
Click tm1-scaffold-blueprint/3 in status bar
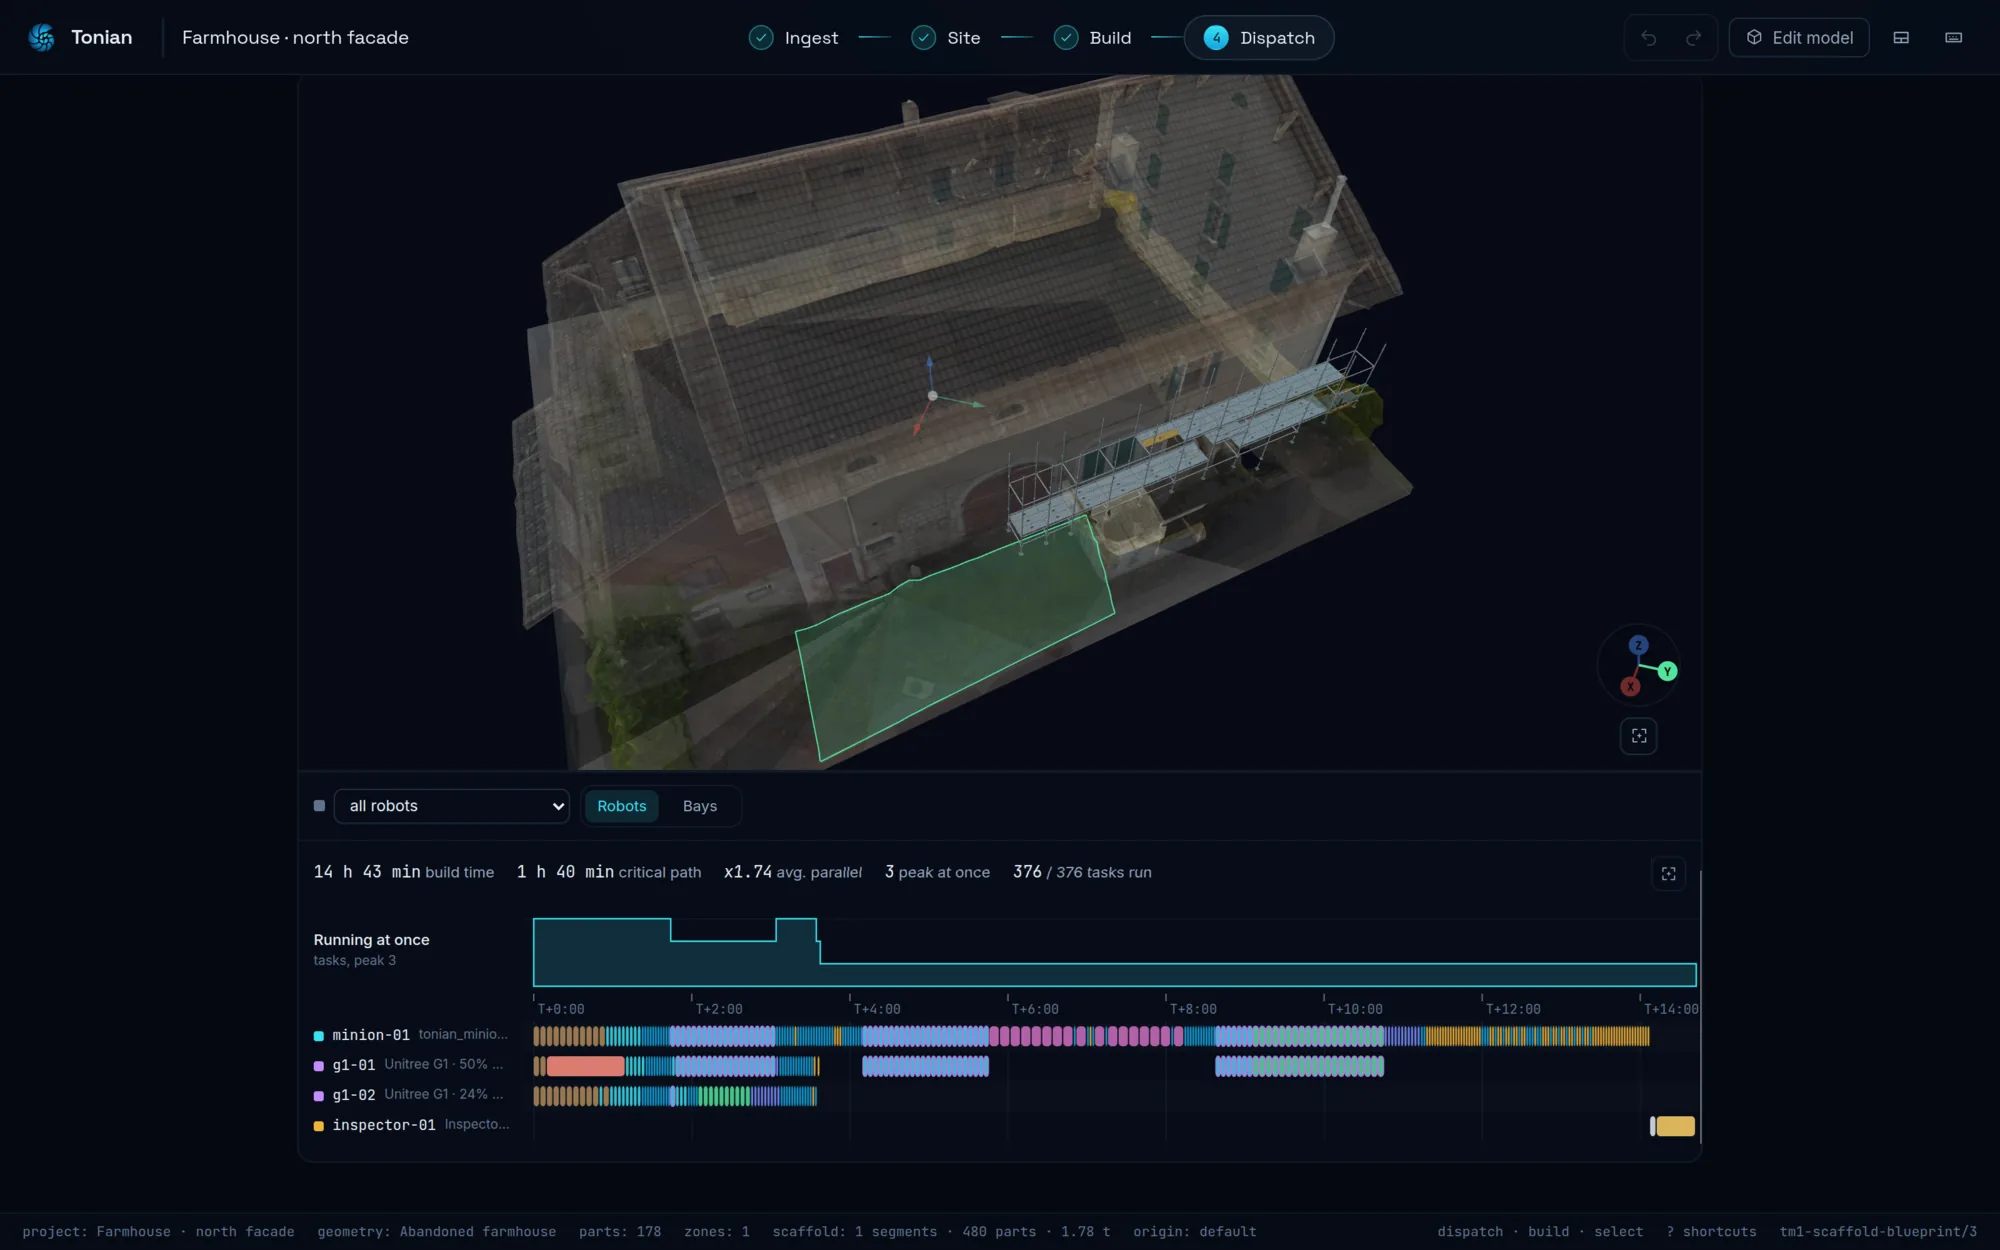point(1878,1231)
